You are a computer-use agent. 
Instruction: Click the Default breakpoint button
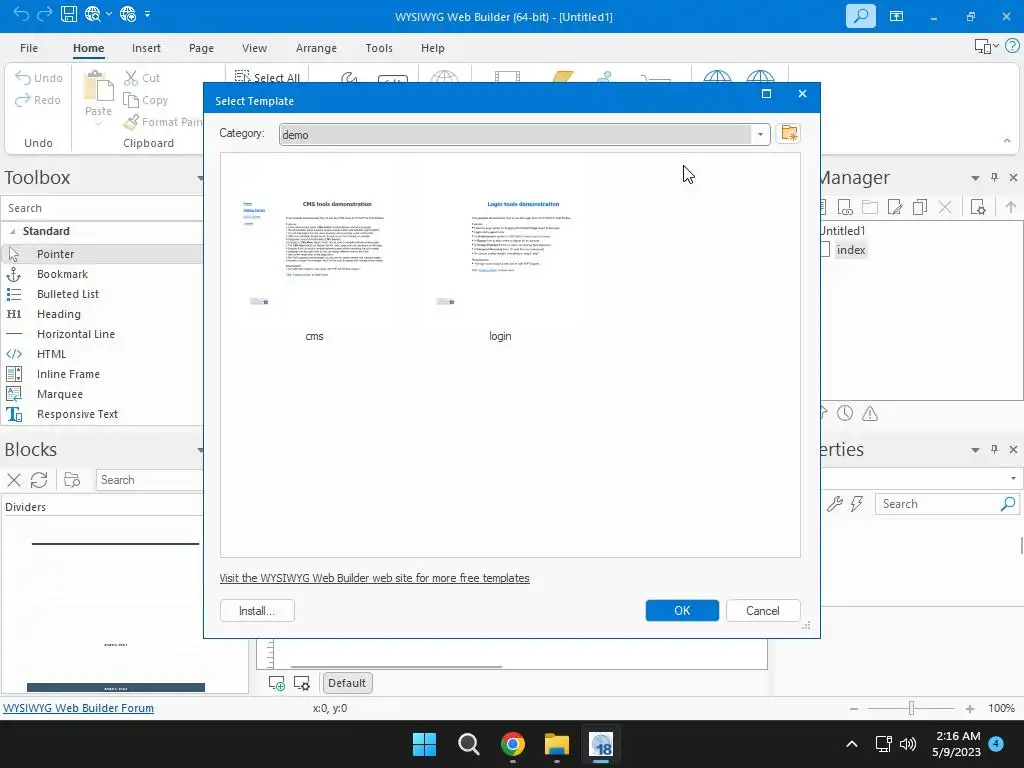[x=347, y=683]
